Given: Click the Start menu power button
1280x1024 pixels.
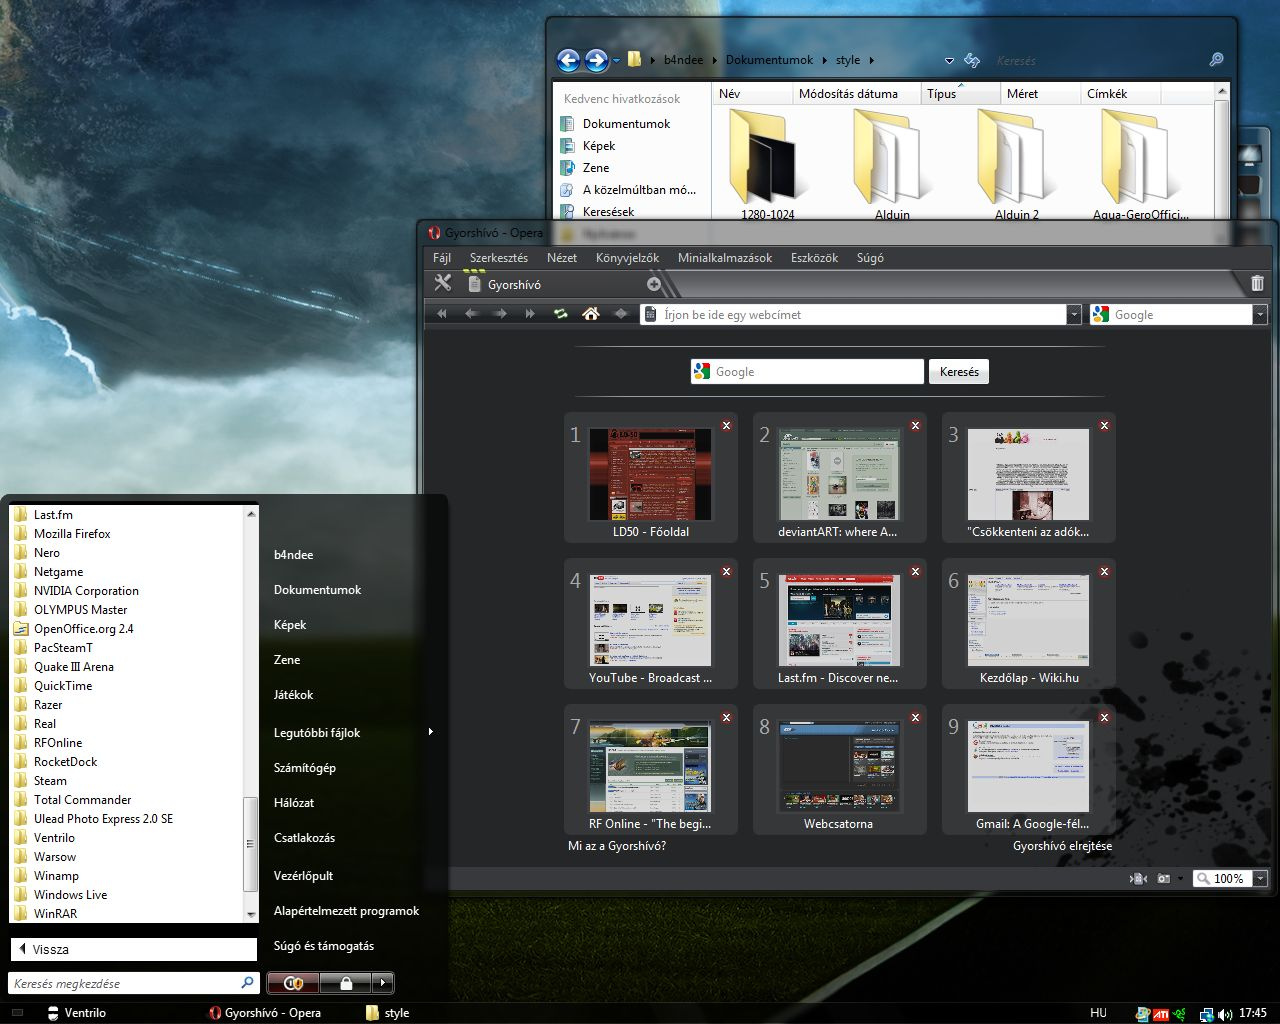Looking at the screenshot, I should pyautogui.click(x=294, y=983).
